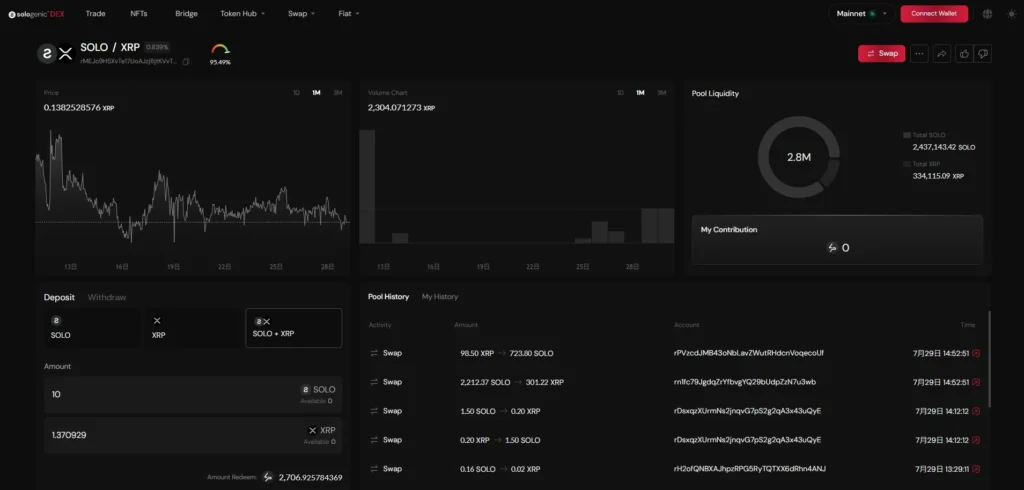Open the three-dots more options menu
This screenshot has width=1024, height=490.
[919, 54]
